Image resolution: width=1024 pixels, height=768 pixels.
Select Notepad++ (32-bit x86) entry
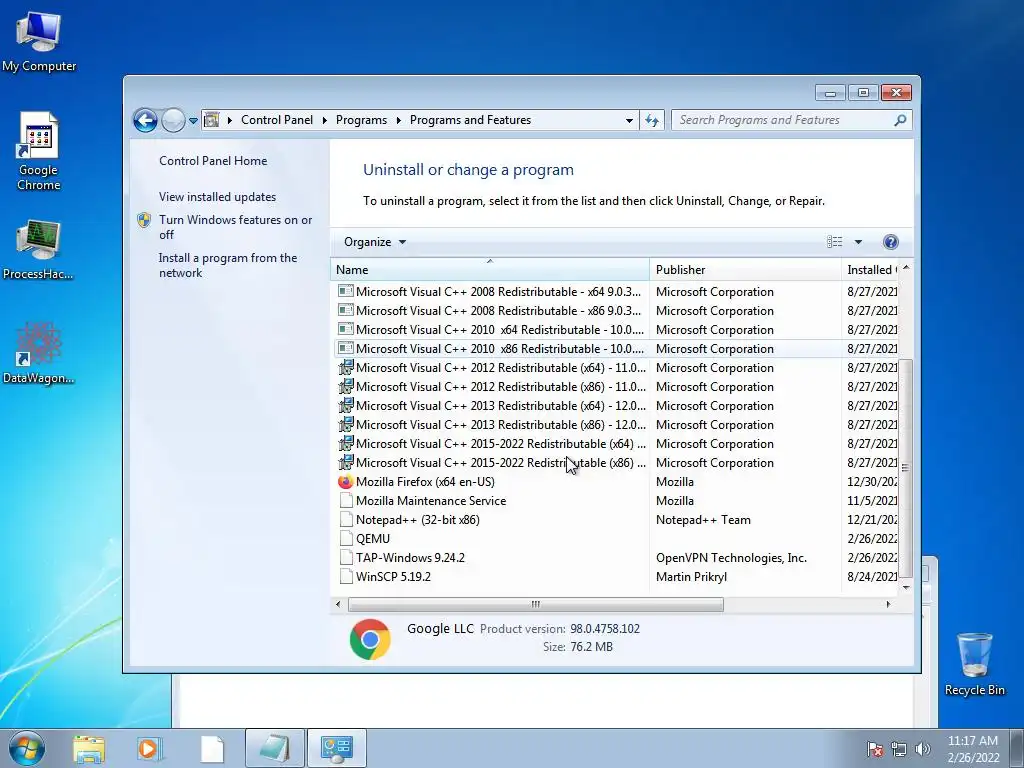pos(616,520)
